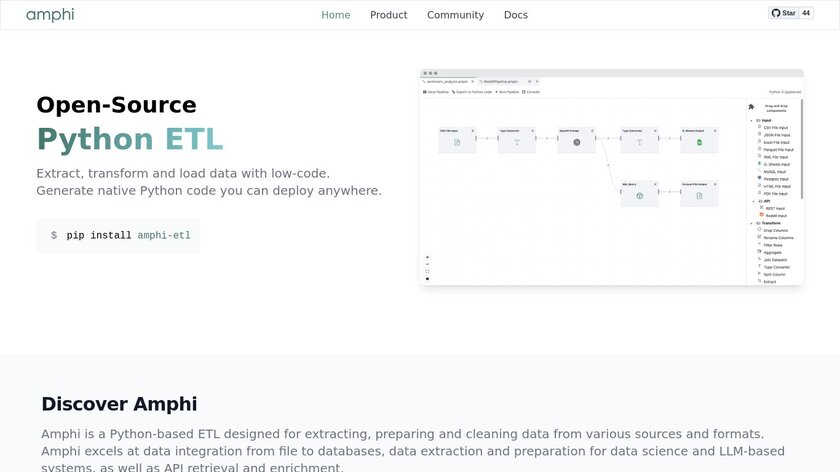Screen dimensions: 840x472
Task: Click the GitHub Star button
Action: click(783, 13)
